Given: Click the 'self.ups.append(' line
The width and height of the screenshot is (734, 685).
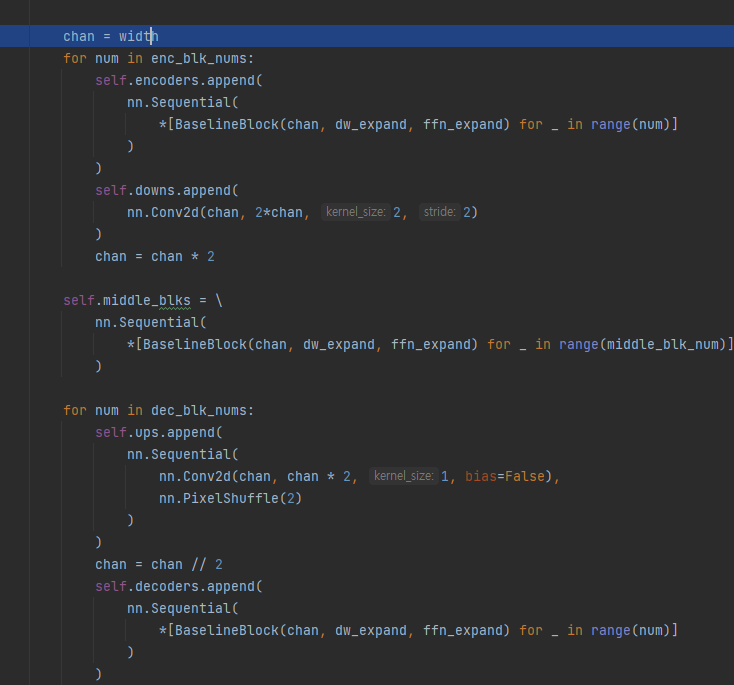Looking at the screenshot, I should tap(159, 433).
